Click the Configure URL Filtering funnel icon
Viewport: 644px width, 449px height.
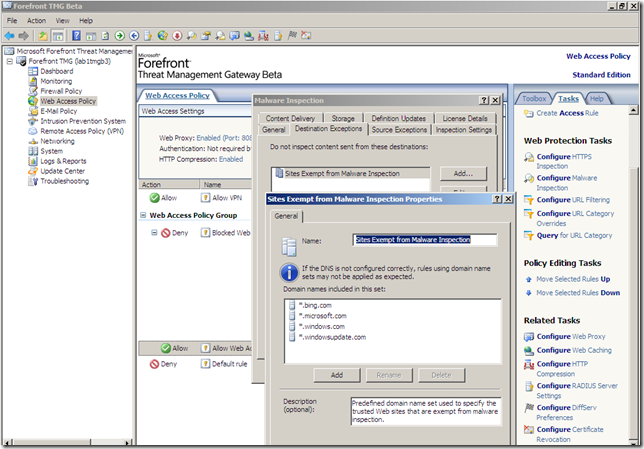(529, 200)
